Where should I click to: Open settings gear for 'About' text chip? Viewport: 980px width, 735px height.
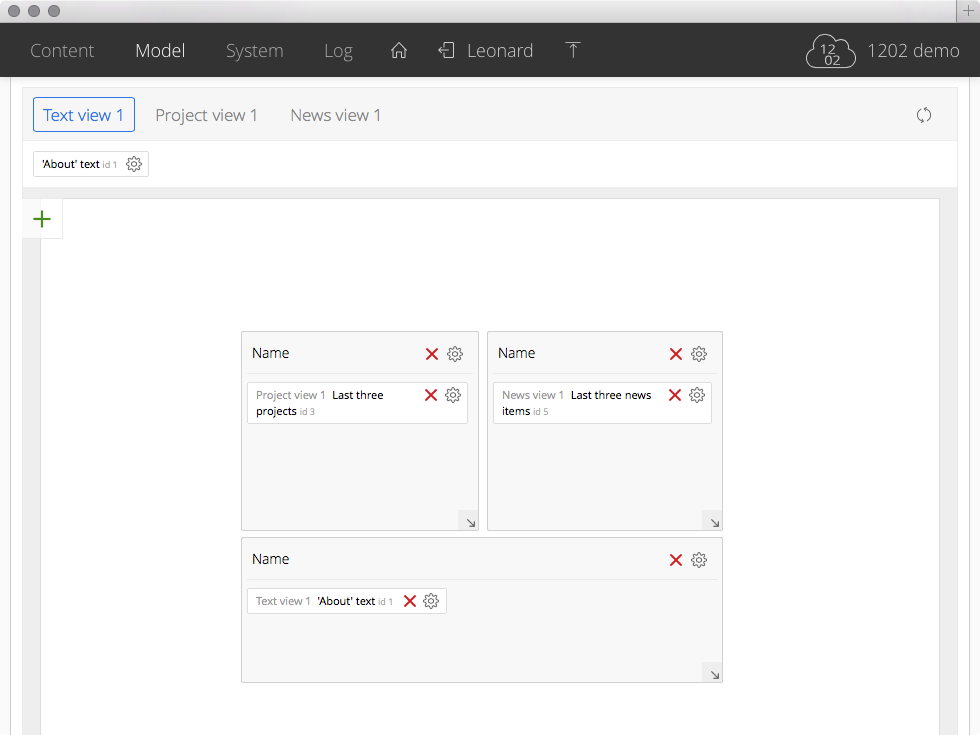[134, 164]
